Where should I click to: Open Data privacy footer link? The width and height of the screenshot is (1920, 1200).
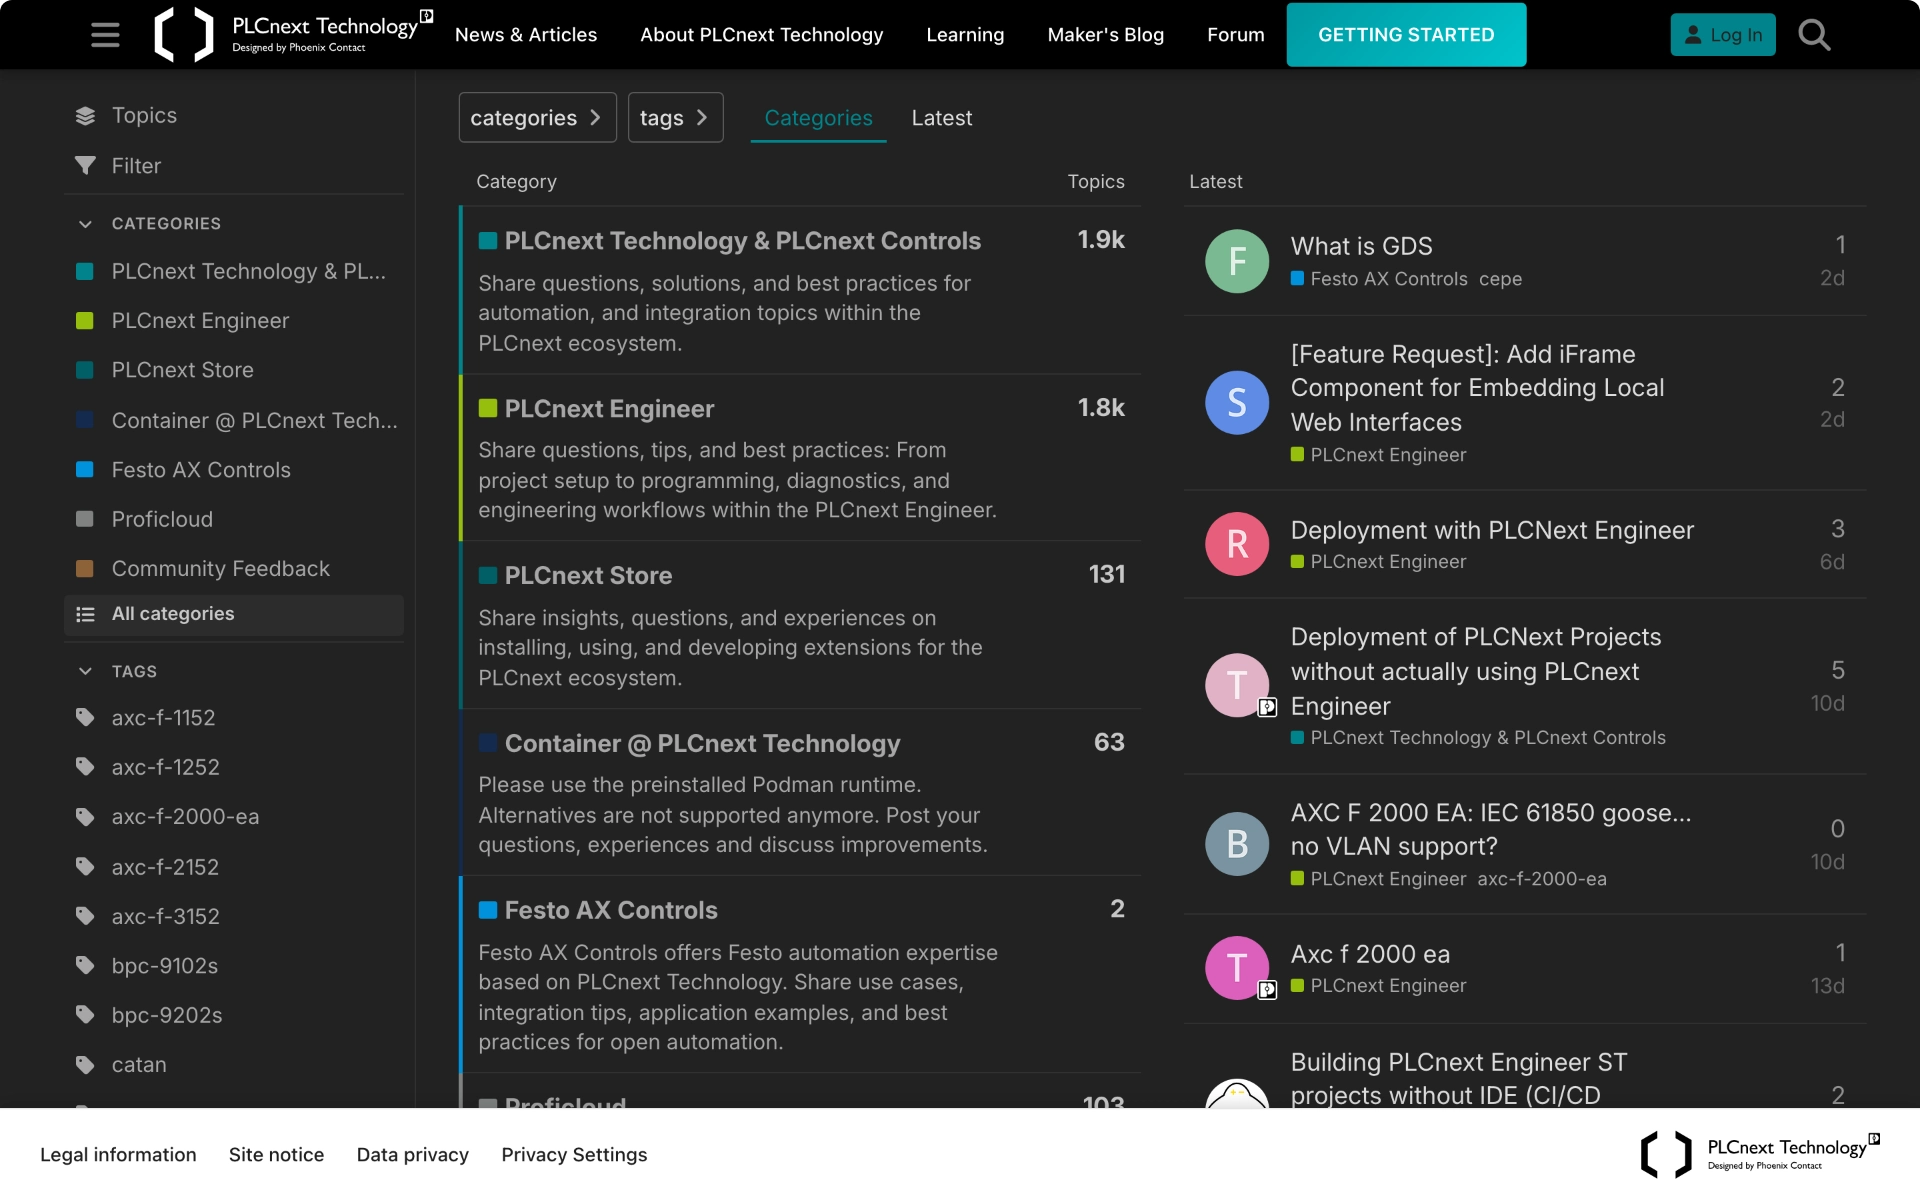click(412, 1154)
